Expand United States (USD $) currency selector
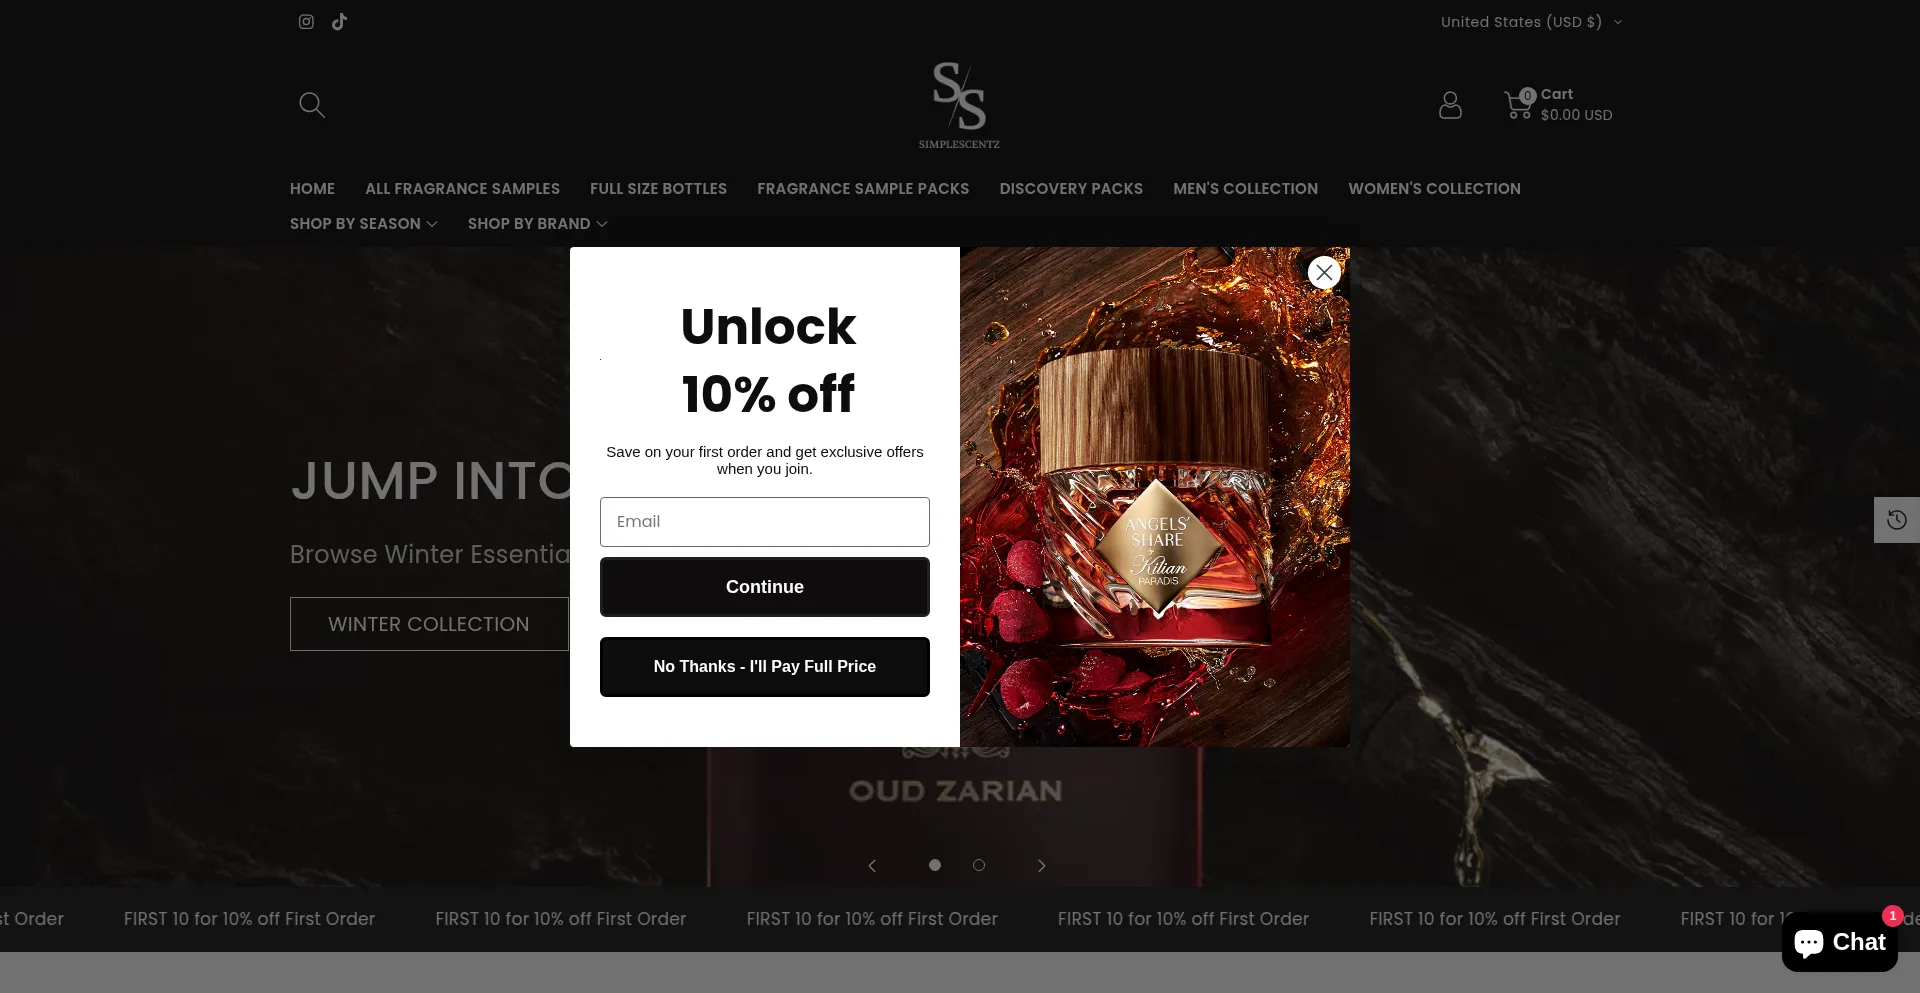Image resolution: width=1920 pixels, height=993 pixels. pyautogui.click(x=1531, y=22)
